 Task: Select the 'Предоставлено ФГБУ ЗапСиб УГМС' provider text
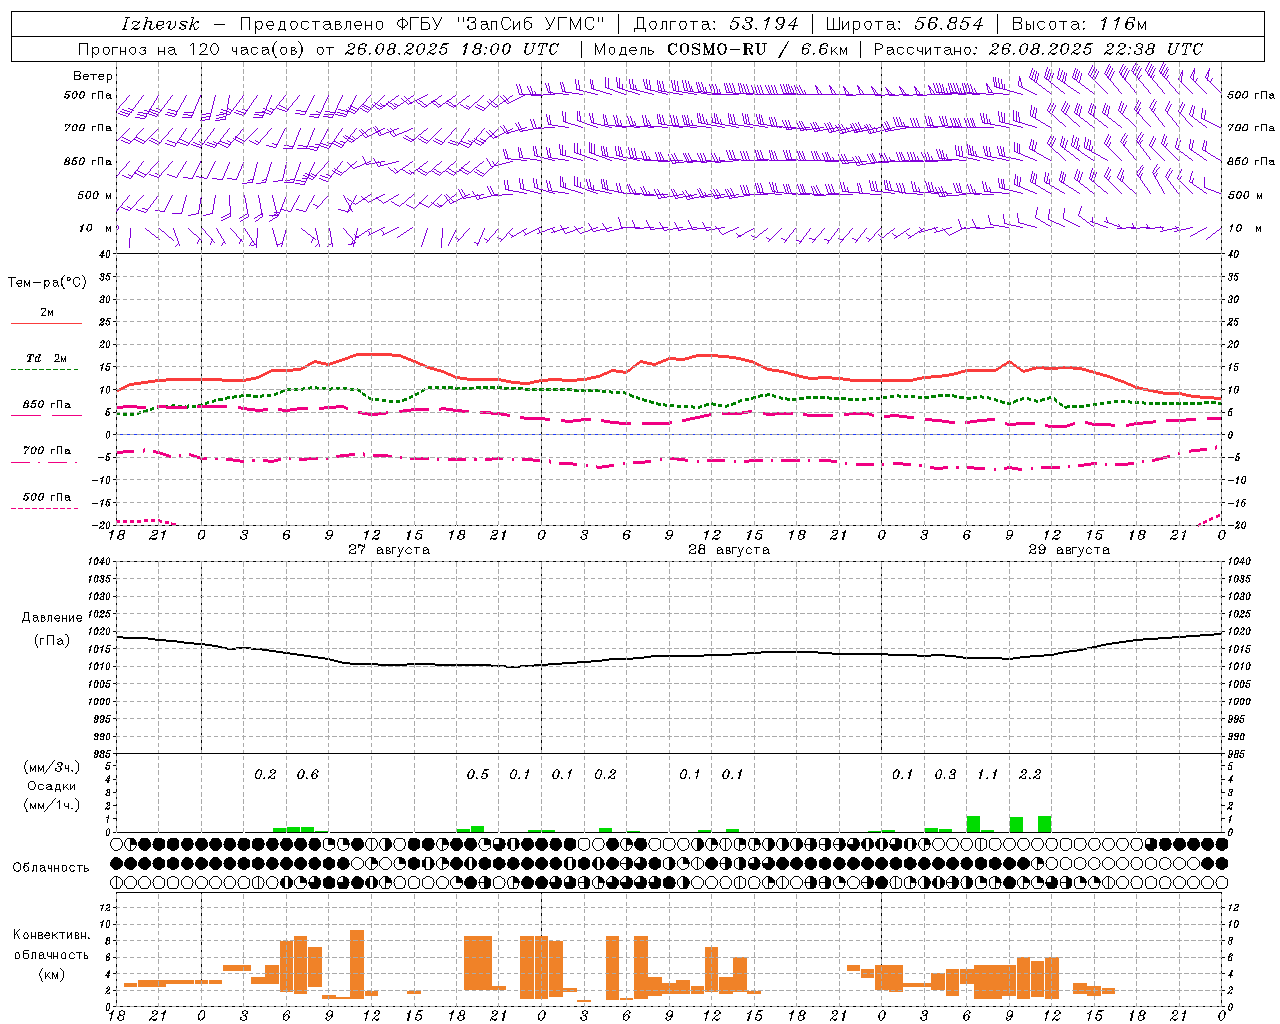(x=422, y=24)
